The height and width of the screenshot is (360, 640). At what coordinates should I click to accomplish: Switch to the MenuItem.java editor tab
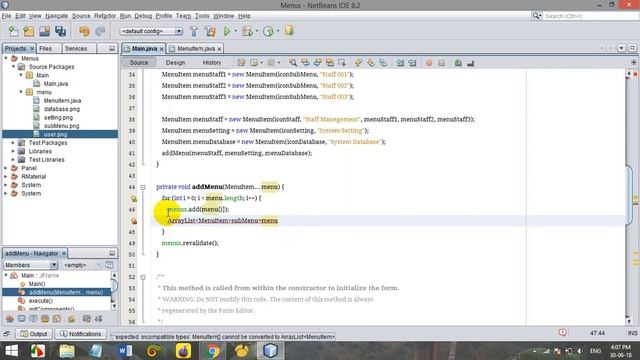pos(196,49)
